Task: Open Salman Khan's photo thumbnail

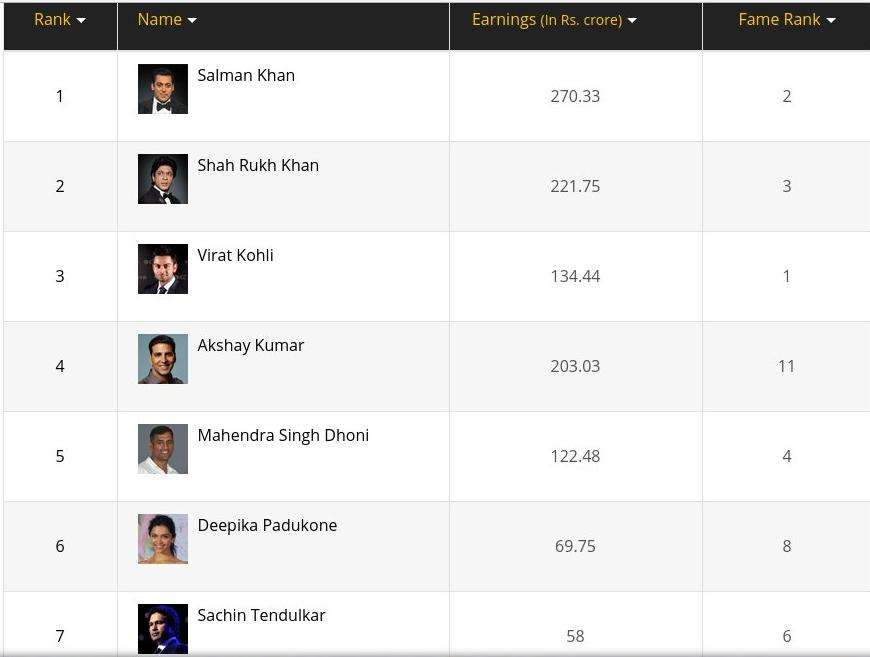Action: click(163, 89)
